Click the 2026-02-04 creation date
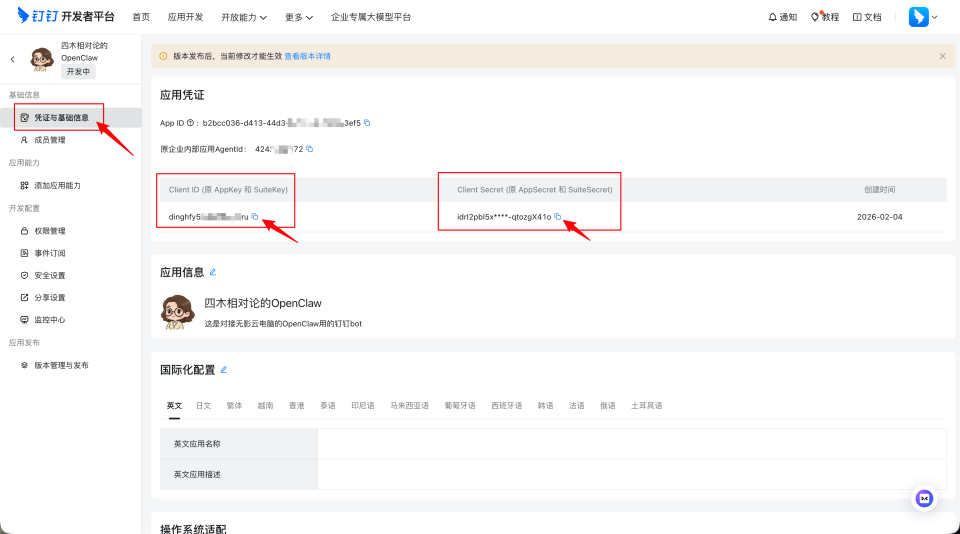 pos(880,217)
